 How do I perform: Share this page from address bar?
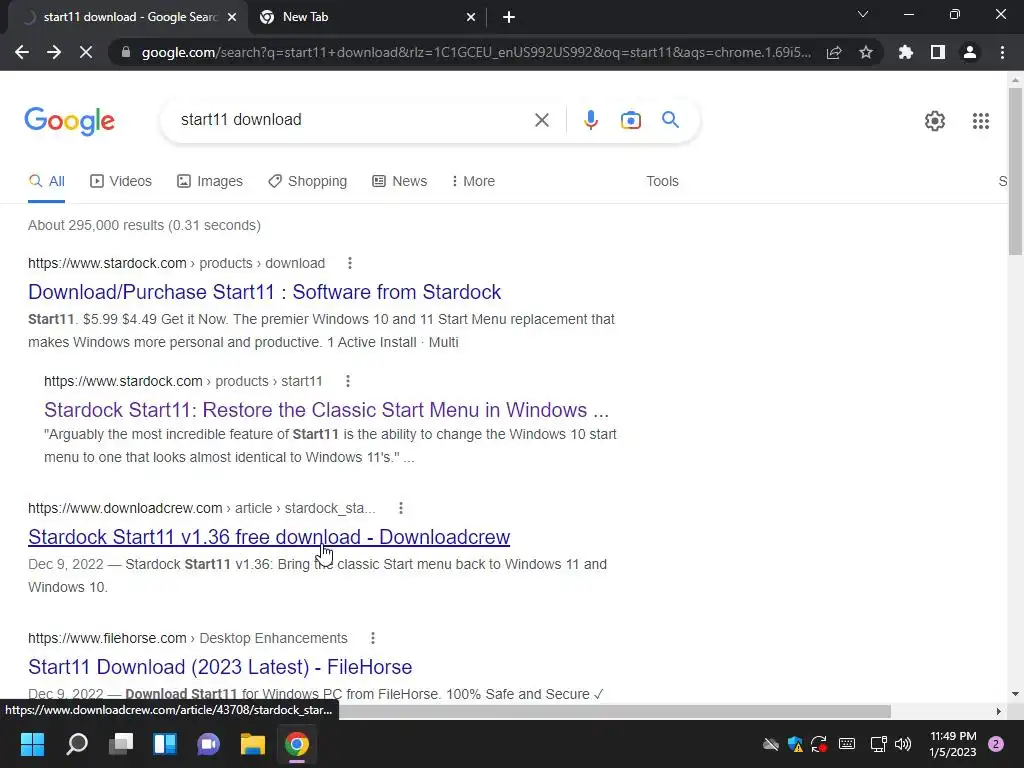coord(834,52)
